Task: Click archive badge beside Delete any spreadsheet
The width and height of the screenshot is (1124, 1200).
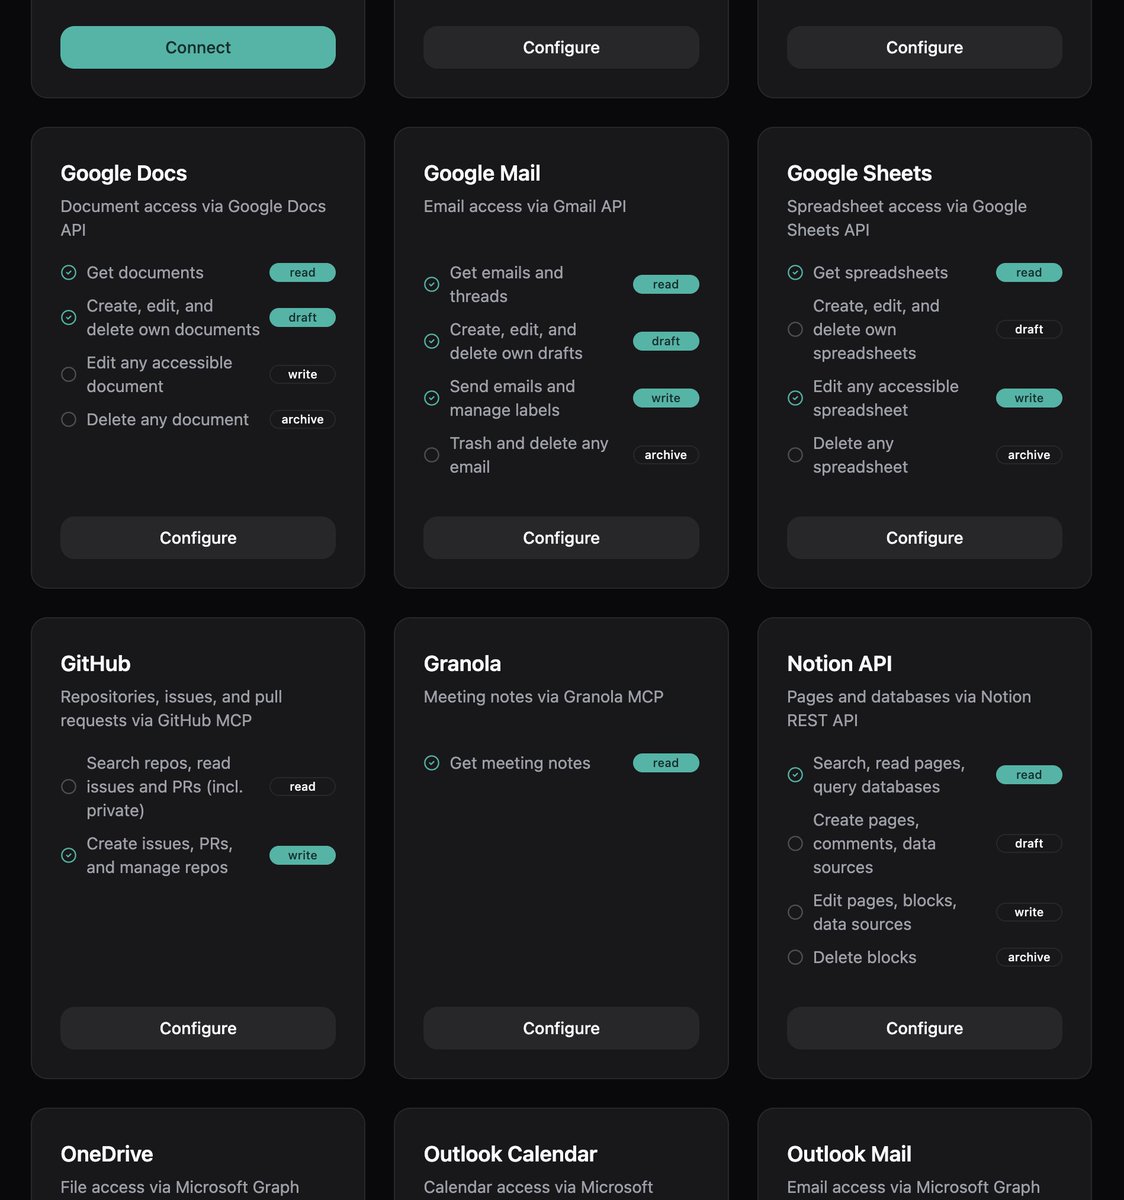Action: [x=1029, y=455]
